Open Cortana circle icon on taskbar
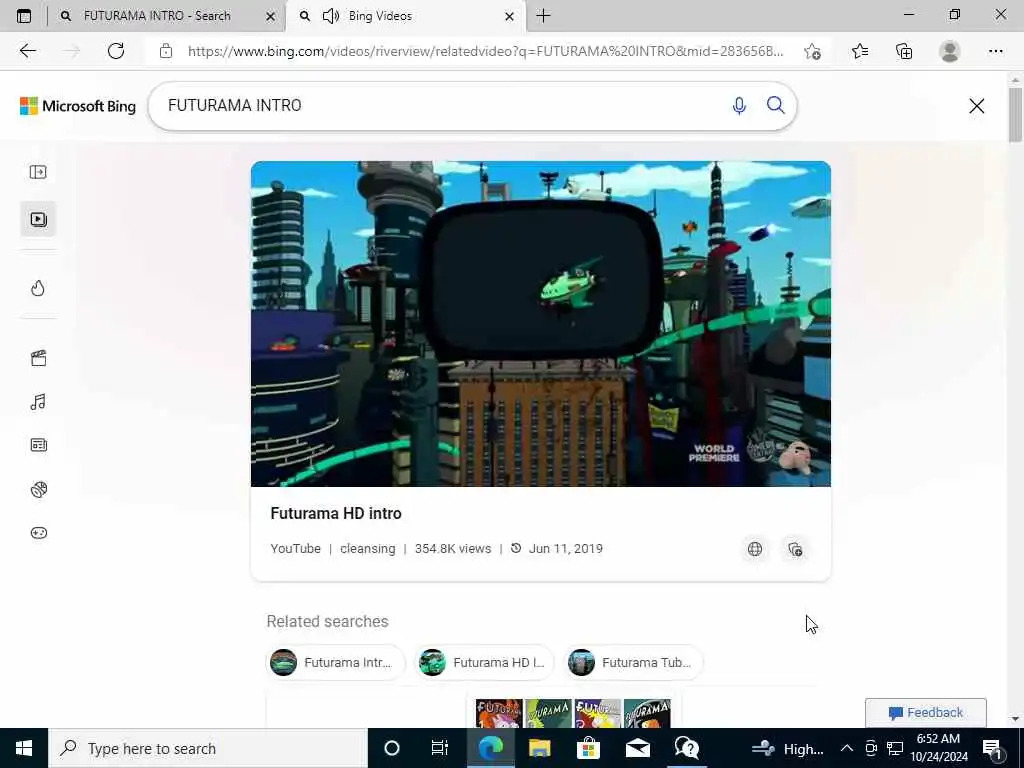The image size is (1024, 768). pos(392,748)
